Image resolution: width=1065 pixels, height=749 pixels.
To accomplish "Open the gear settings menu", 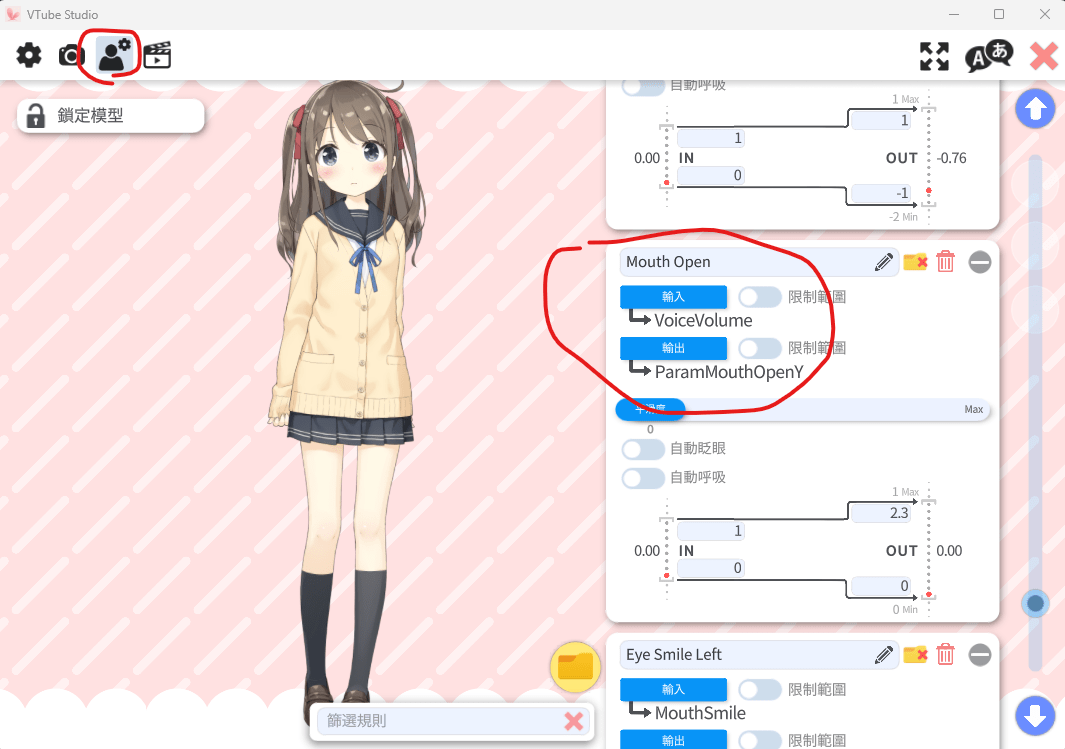I will [29, 55].
